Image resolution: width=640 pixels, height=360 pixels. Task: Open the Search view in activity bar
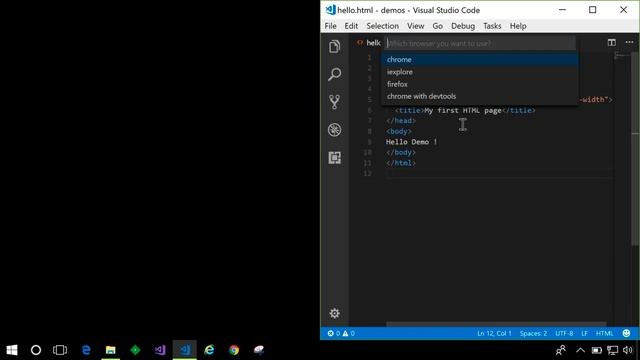point(334,74)
